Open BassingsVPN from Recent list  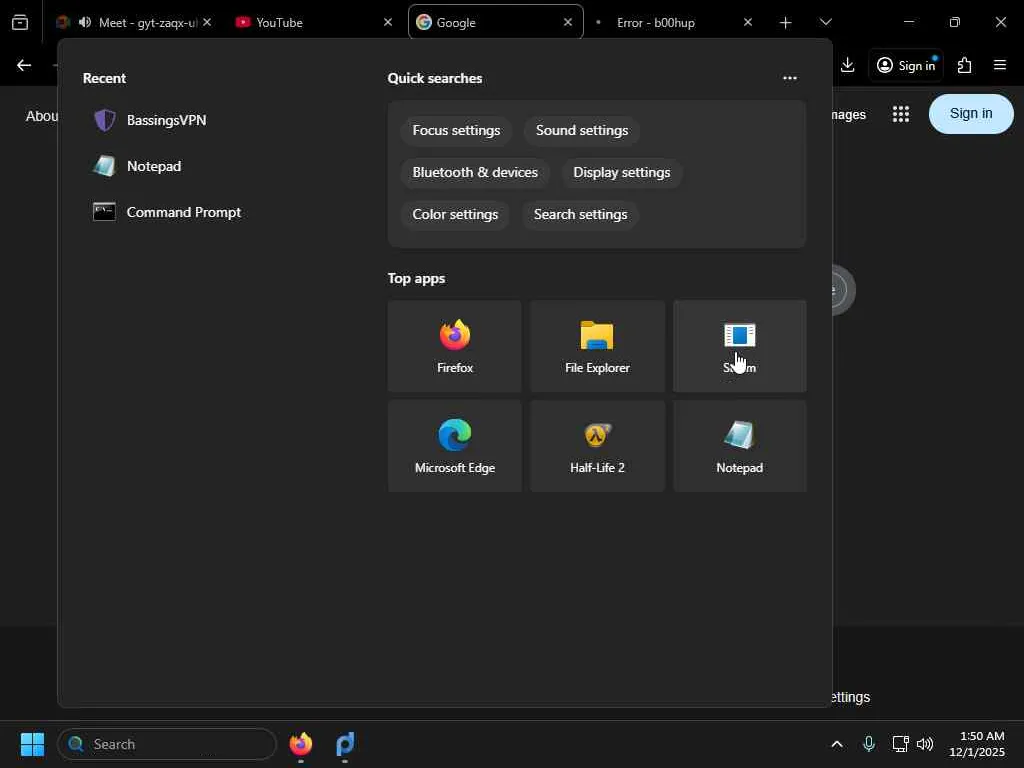(150, 120)
